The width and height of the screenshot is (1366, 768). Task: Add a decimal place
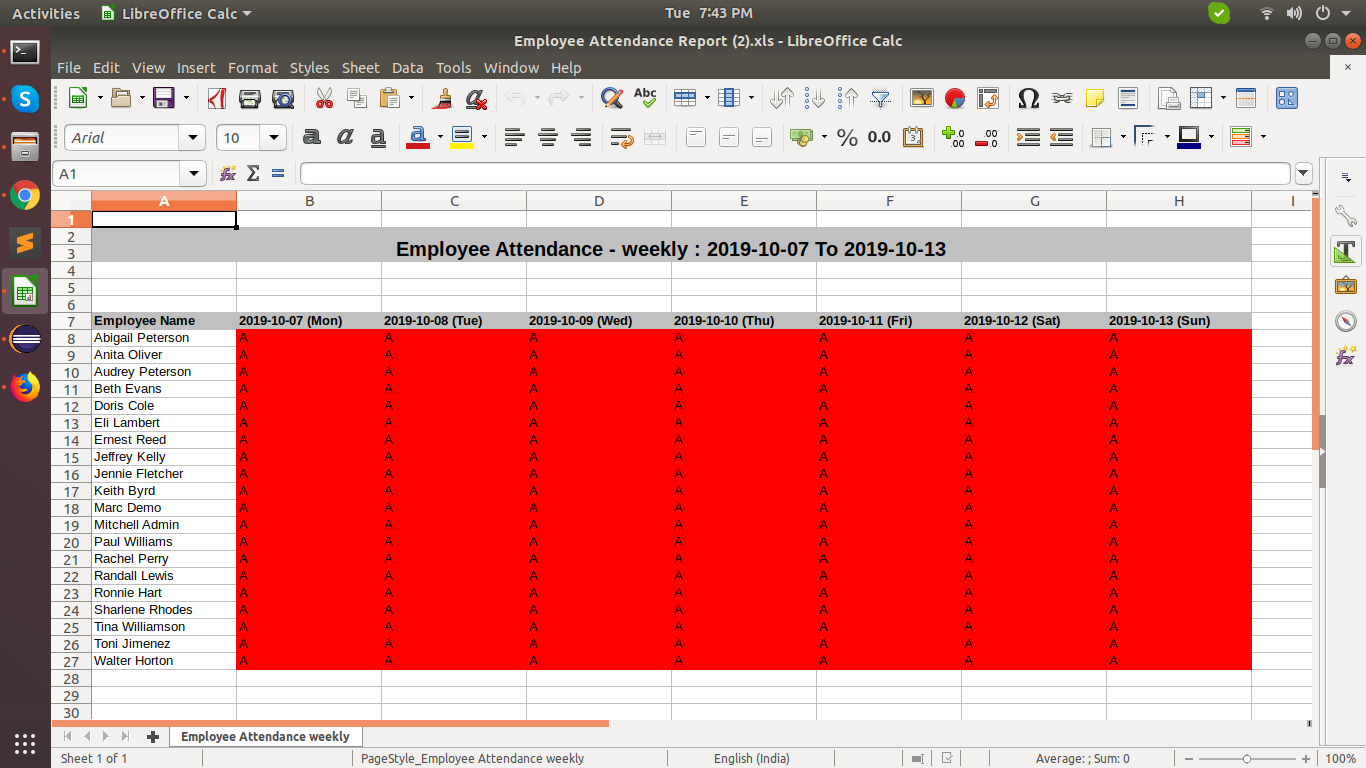pos(953,137)
